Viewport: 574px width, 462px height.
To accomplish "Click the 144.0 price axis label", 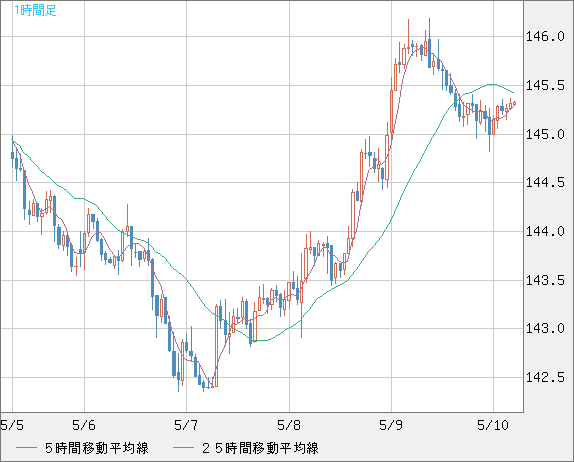I will (545, 231).
